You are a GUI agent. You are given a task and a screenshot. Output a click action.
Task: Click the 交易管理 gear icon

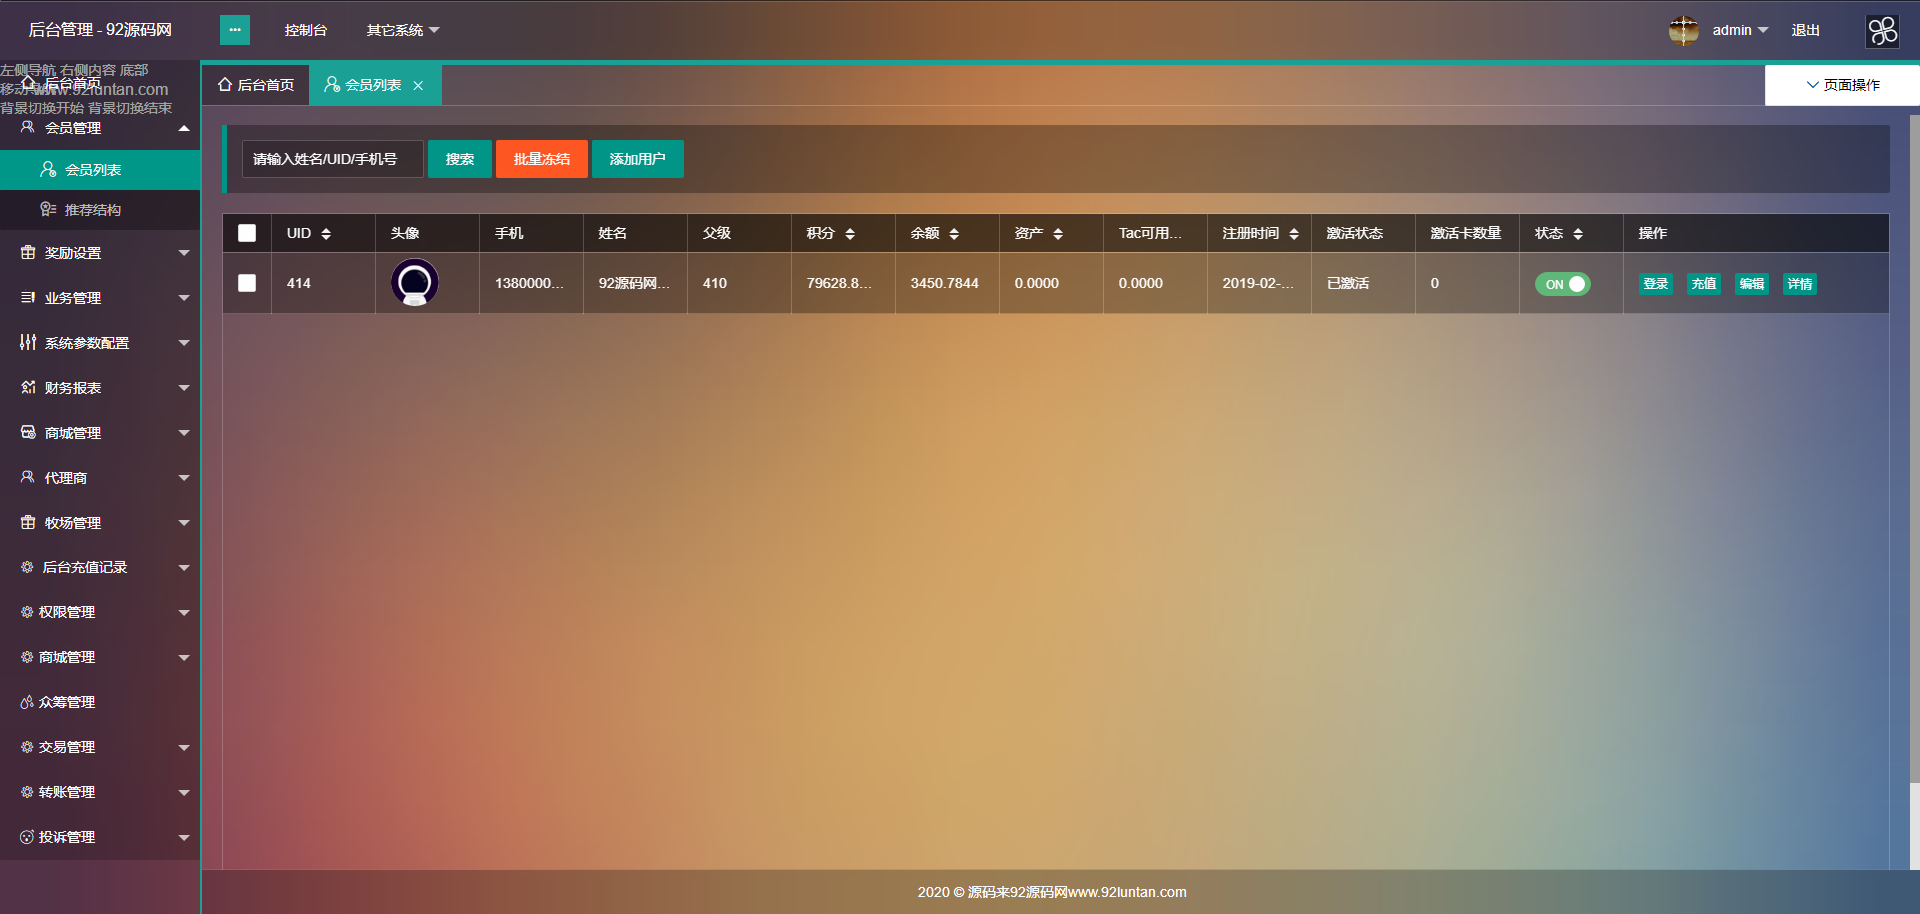(x=27, y=747)
